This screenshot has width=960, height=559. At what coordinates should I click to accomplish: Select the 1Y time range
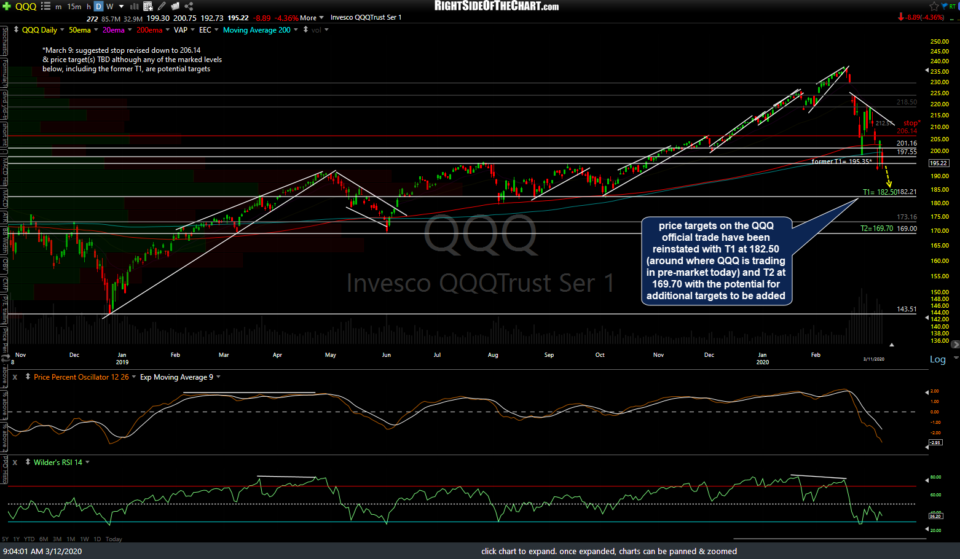[x=16, y=539]
